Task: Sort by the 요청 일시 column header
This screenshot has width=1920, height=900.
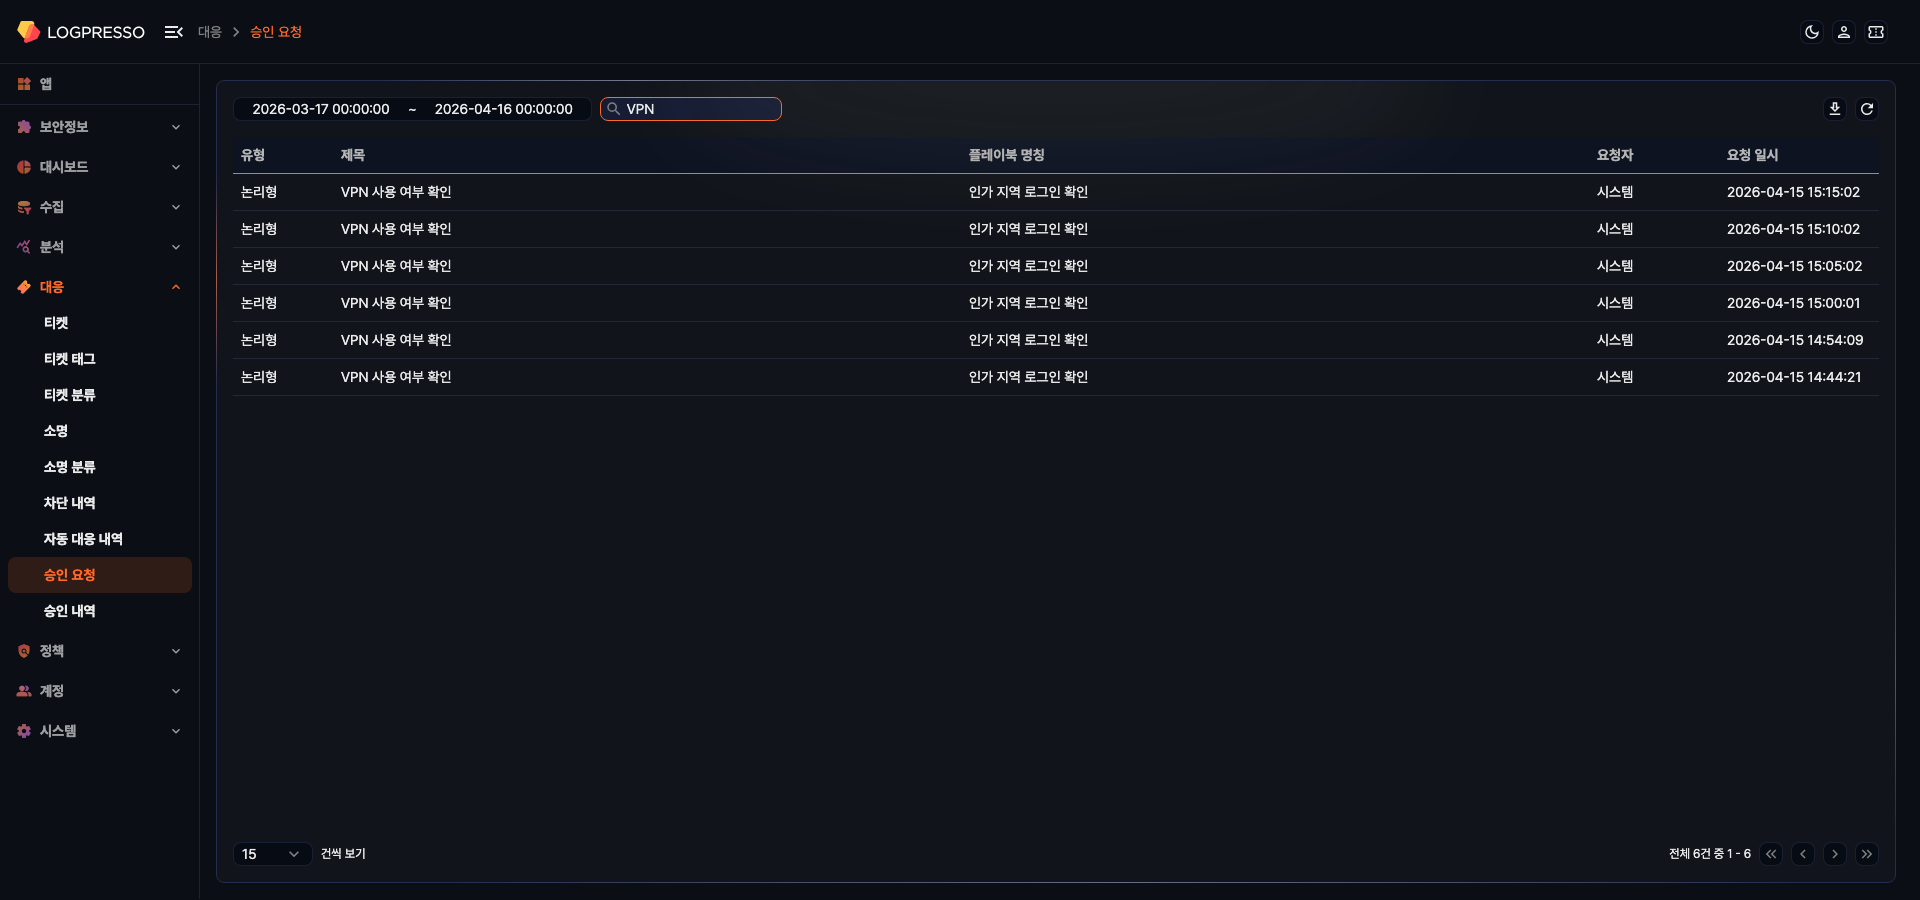Action: [x=1752, y=155]
